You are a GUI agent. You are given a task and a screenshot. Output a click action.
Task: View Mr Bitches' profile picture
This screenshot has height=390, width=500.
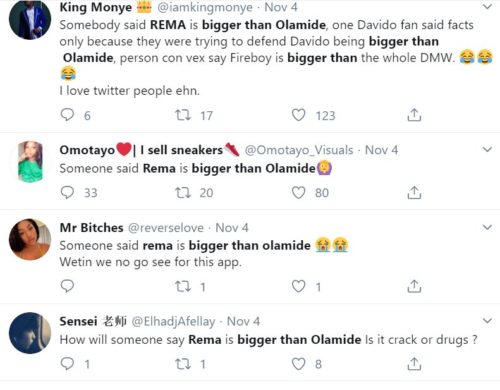coord(30,239)
